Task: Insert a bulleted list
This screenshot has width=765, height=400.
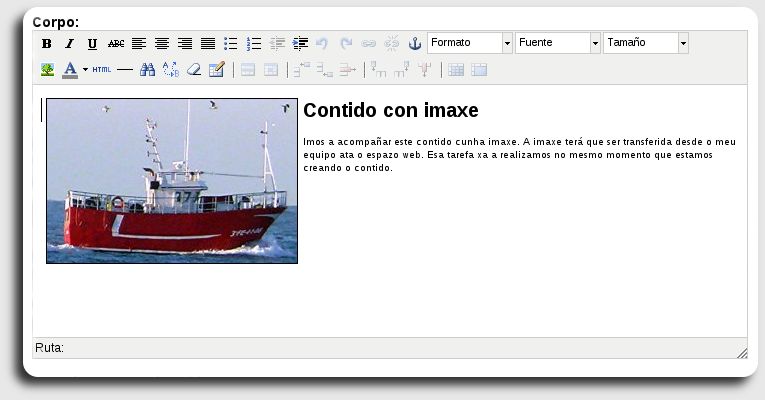Action: 231,43
